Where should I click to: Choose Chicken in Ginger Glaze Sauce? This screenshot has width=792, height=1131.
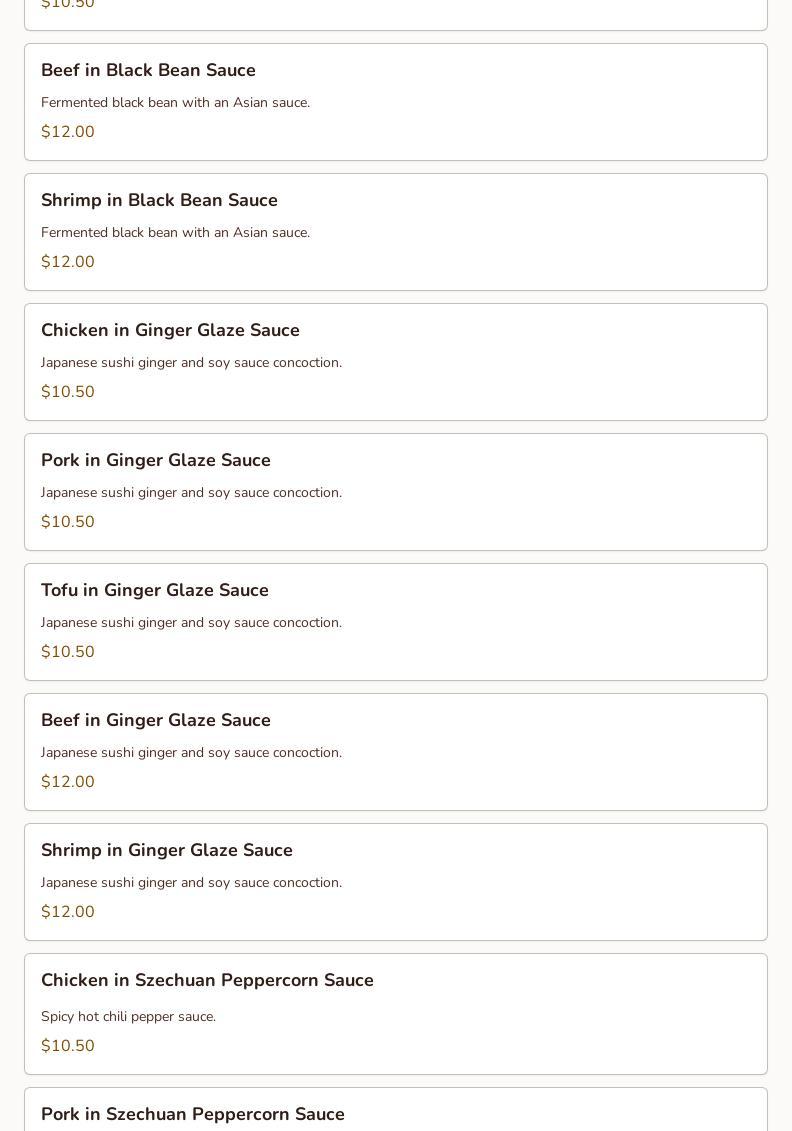[x=170, y=330]
